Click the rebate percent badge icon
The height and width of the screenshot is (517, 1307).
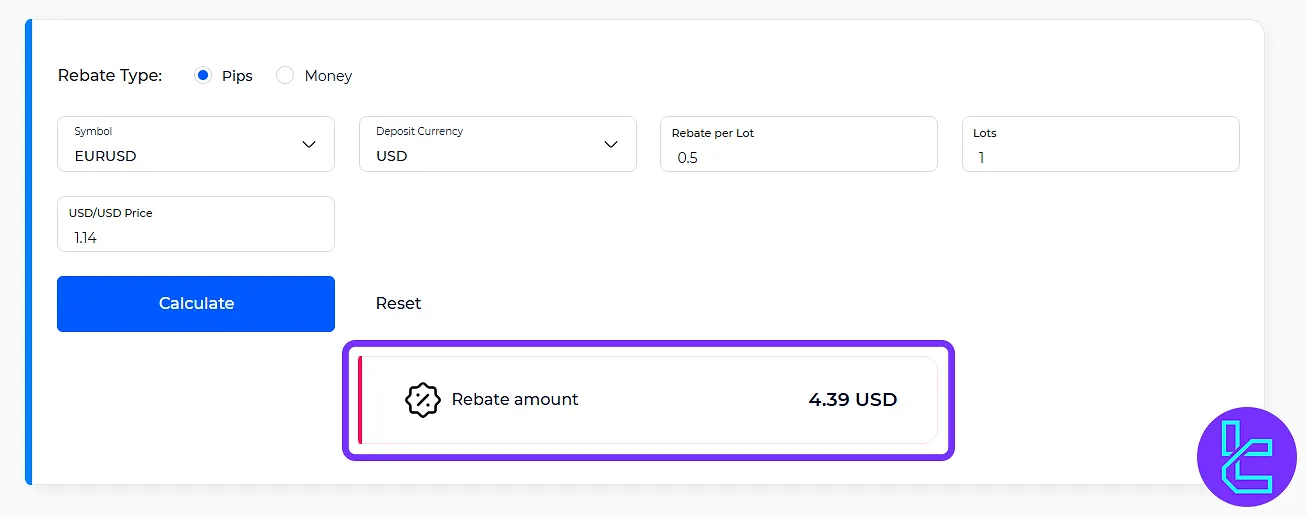point(422,400)
